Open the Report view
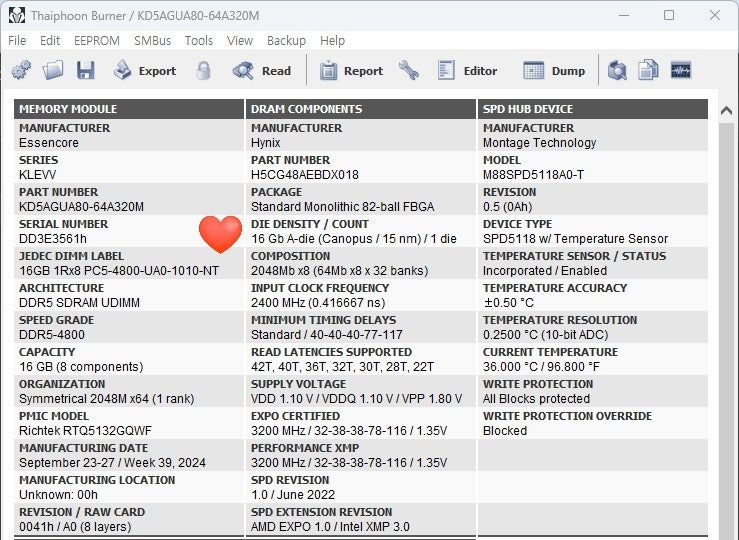This screenshot has height=540, width=739. 351,71
